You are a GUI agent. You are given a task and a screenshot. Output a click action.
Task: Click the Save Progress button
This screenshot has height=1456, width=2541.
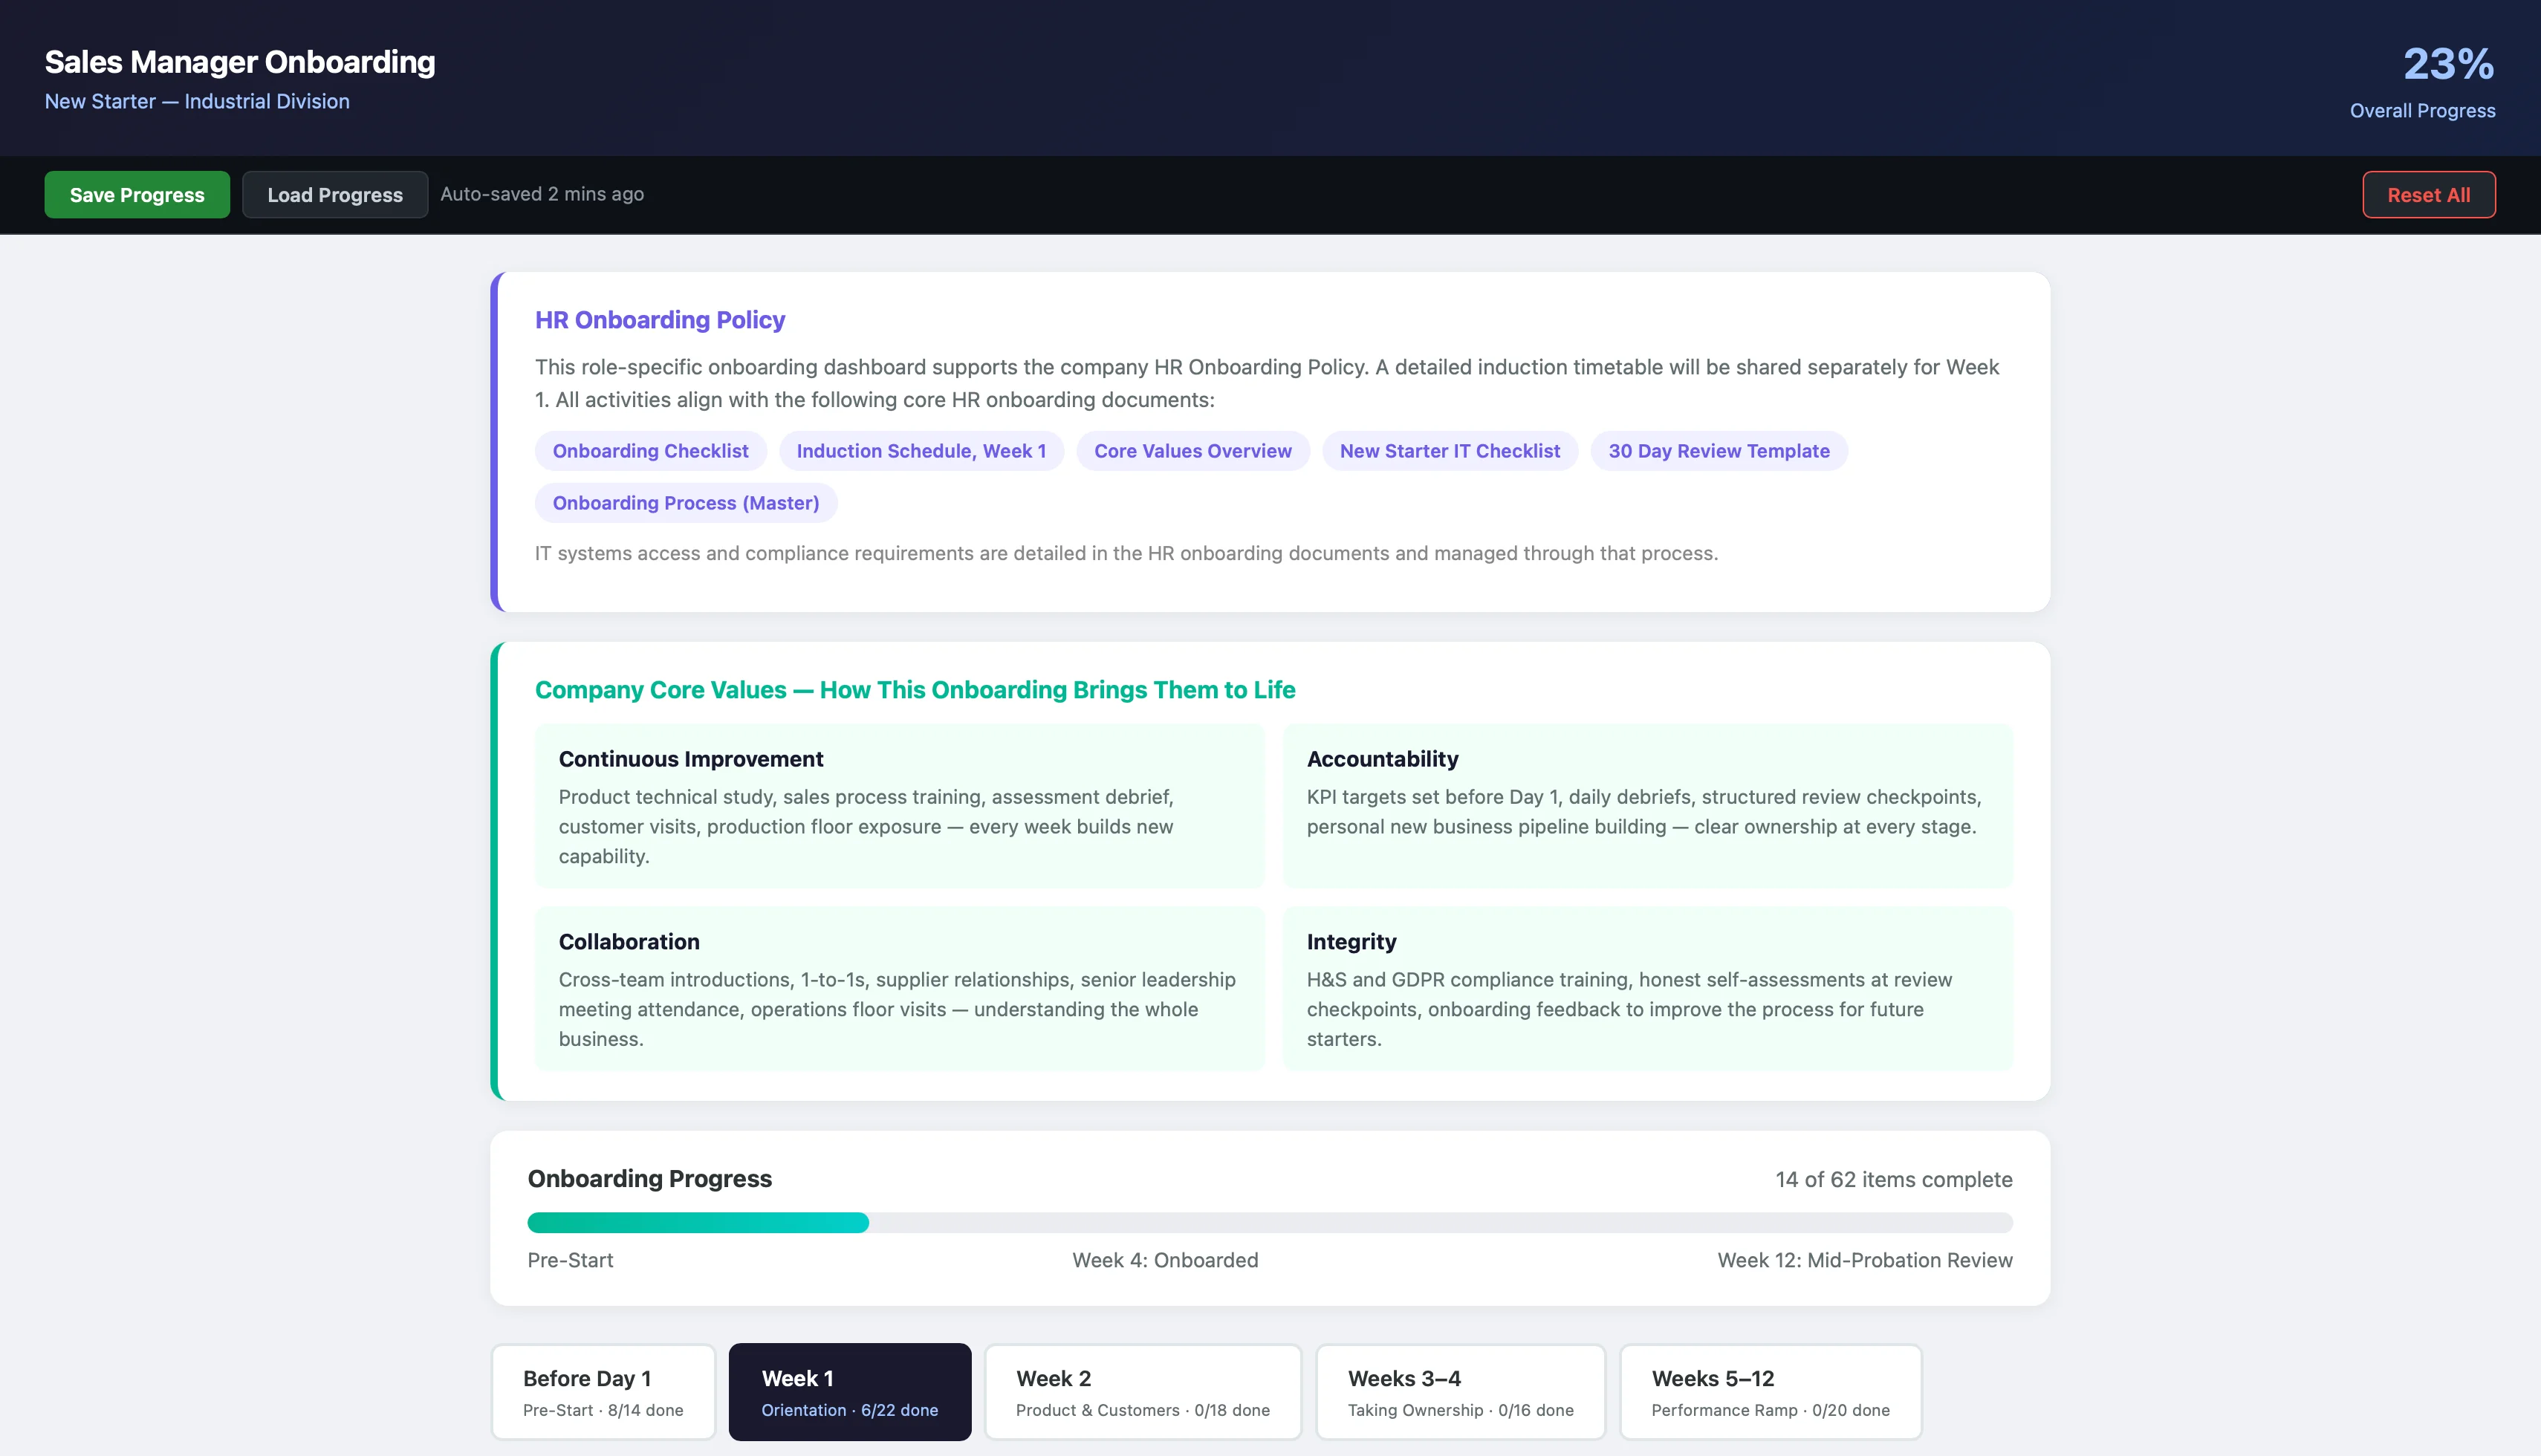coord(136,194)
